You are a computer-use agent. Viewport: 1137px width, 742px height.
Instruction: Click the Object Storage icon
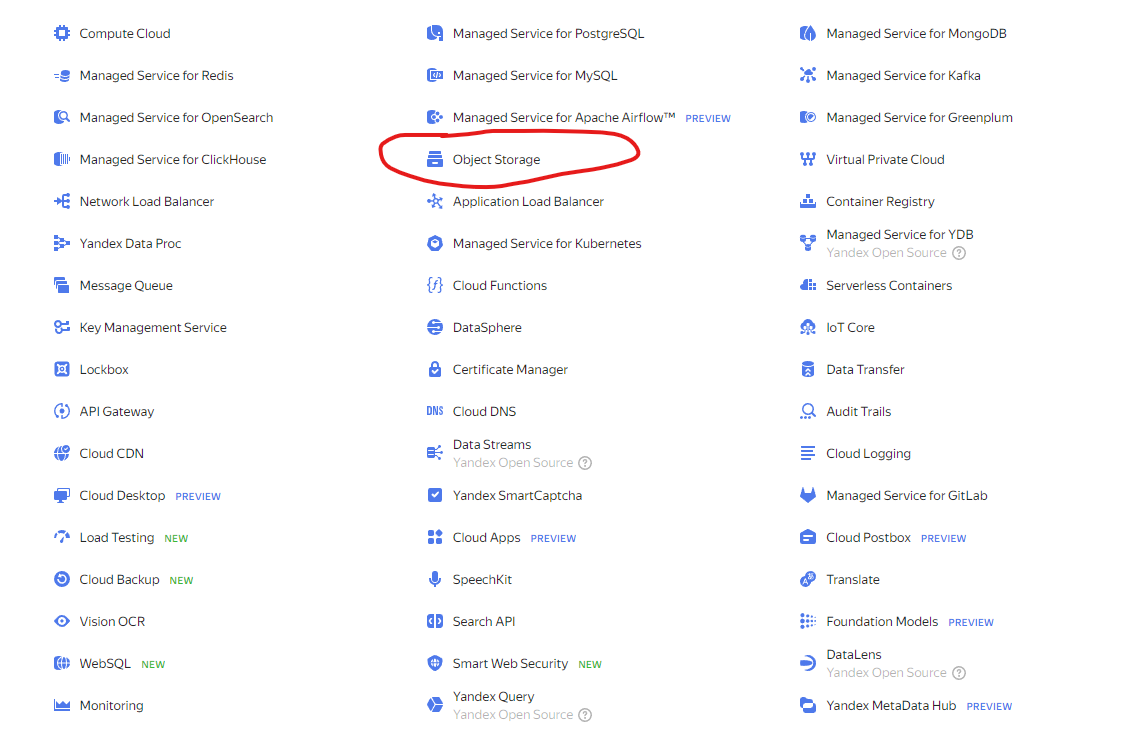[x=435, y=160]
